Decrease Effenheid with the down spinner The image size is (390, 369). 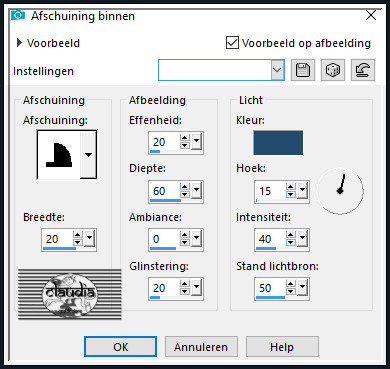[185, 146]
